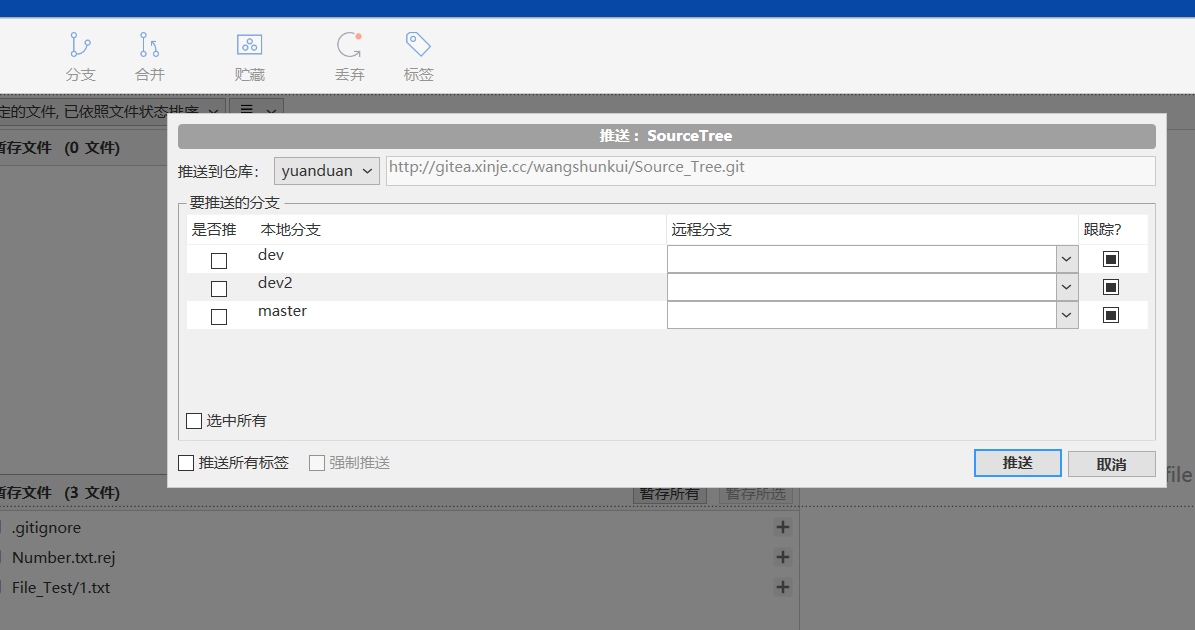Screen dimensions: 1195x630
Task: Enable the 推送所有标签 checkbox
Action: [x=186, y=462]
